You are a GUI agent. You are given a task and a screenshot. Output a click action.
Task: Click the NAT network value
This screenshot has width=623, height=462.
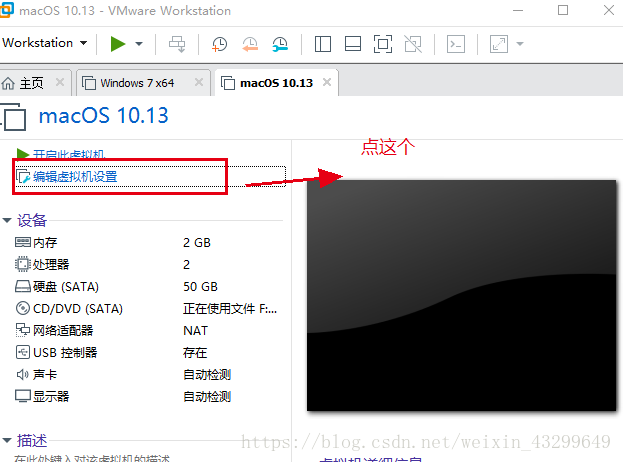[195, 331]
